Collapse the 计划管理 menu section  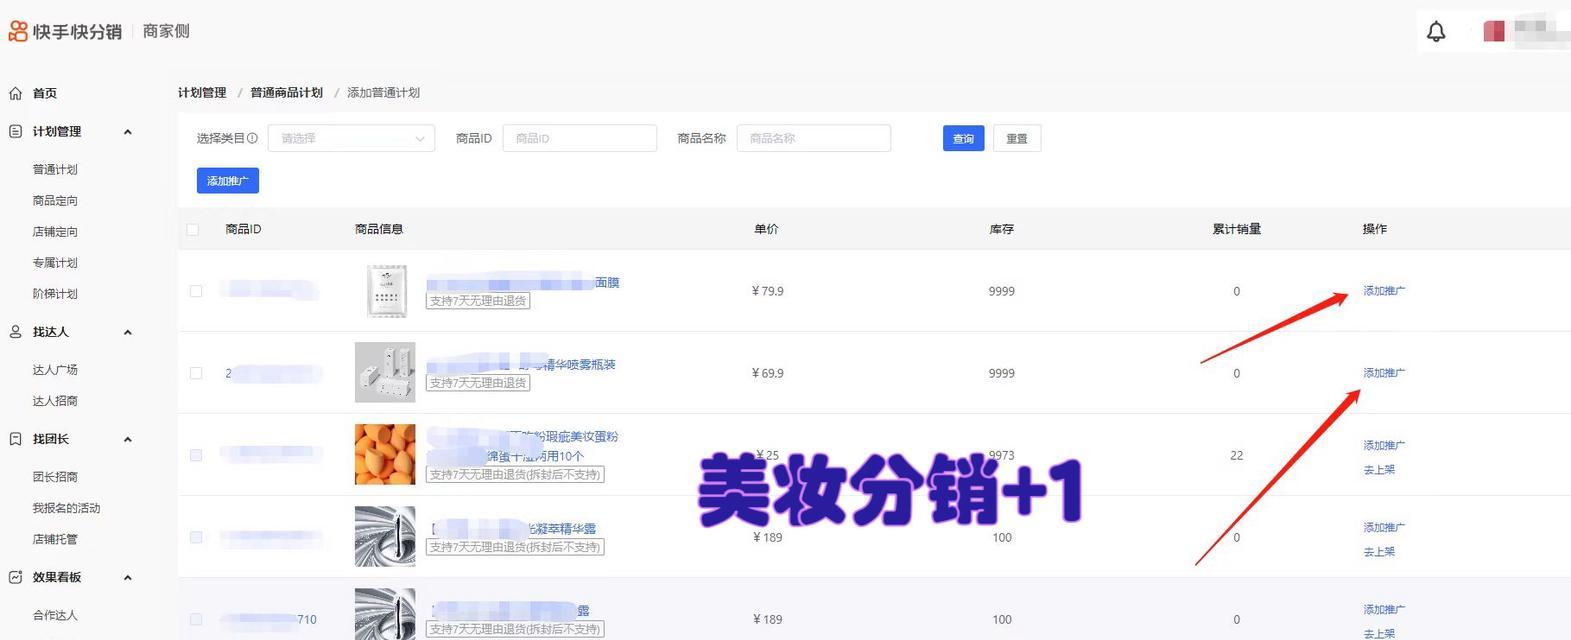tap(127, 131)
